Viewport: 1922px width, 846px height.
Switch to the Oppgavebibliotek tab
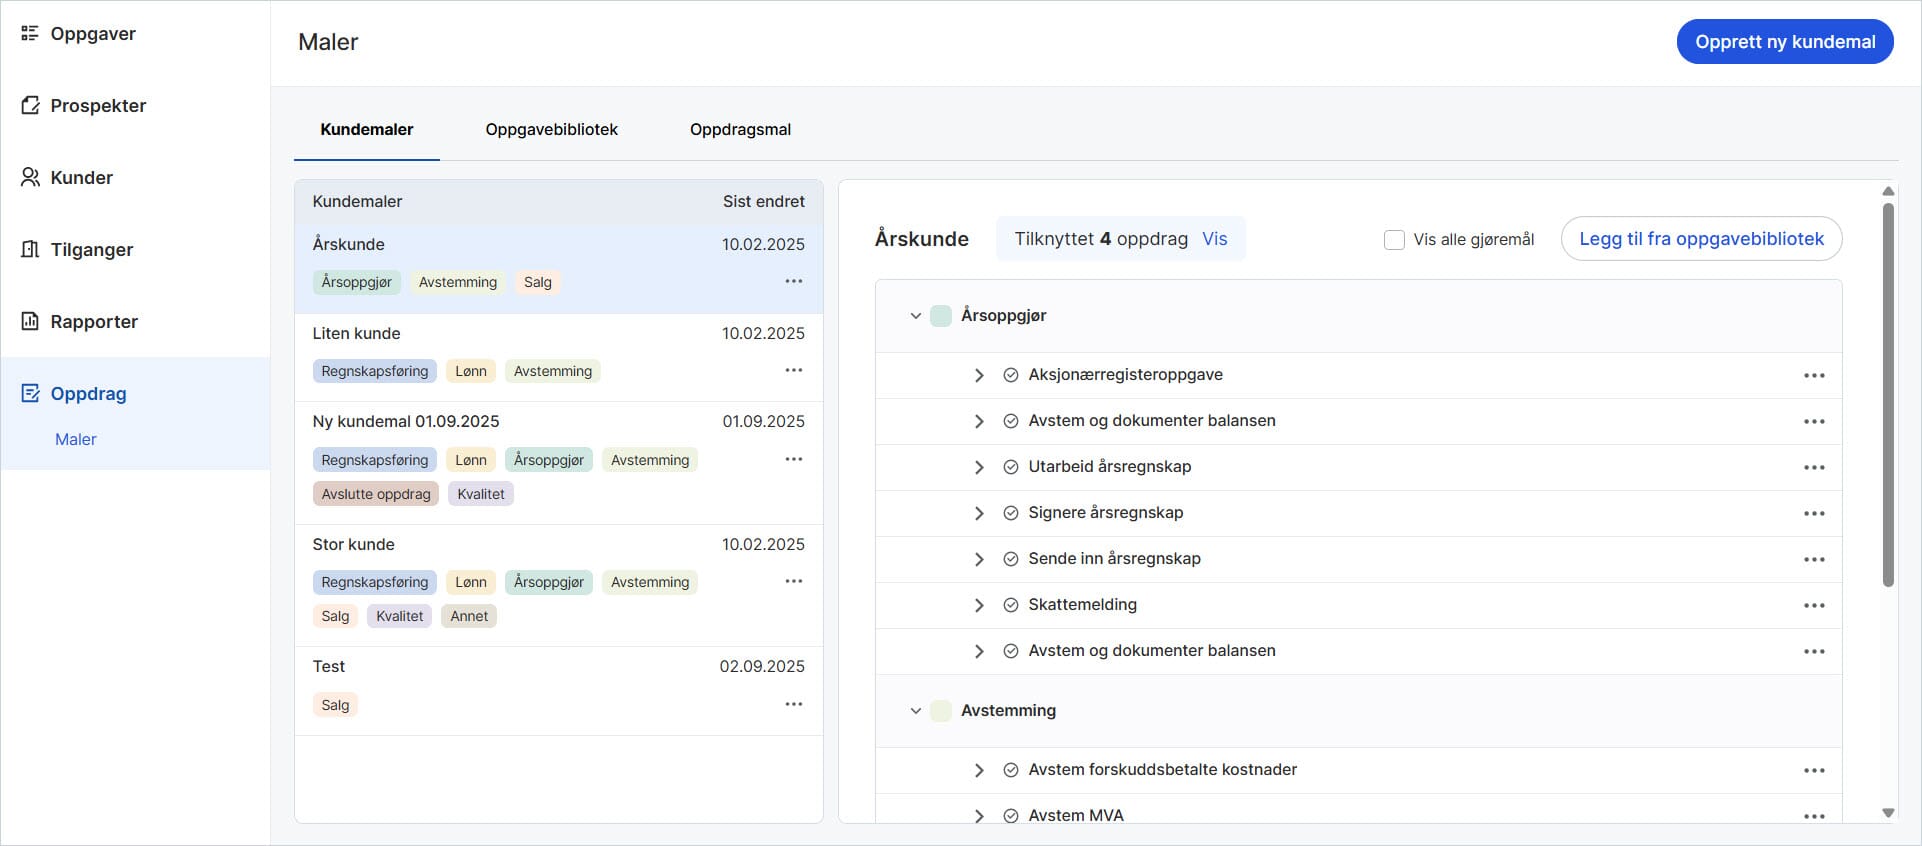[551, 130]
